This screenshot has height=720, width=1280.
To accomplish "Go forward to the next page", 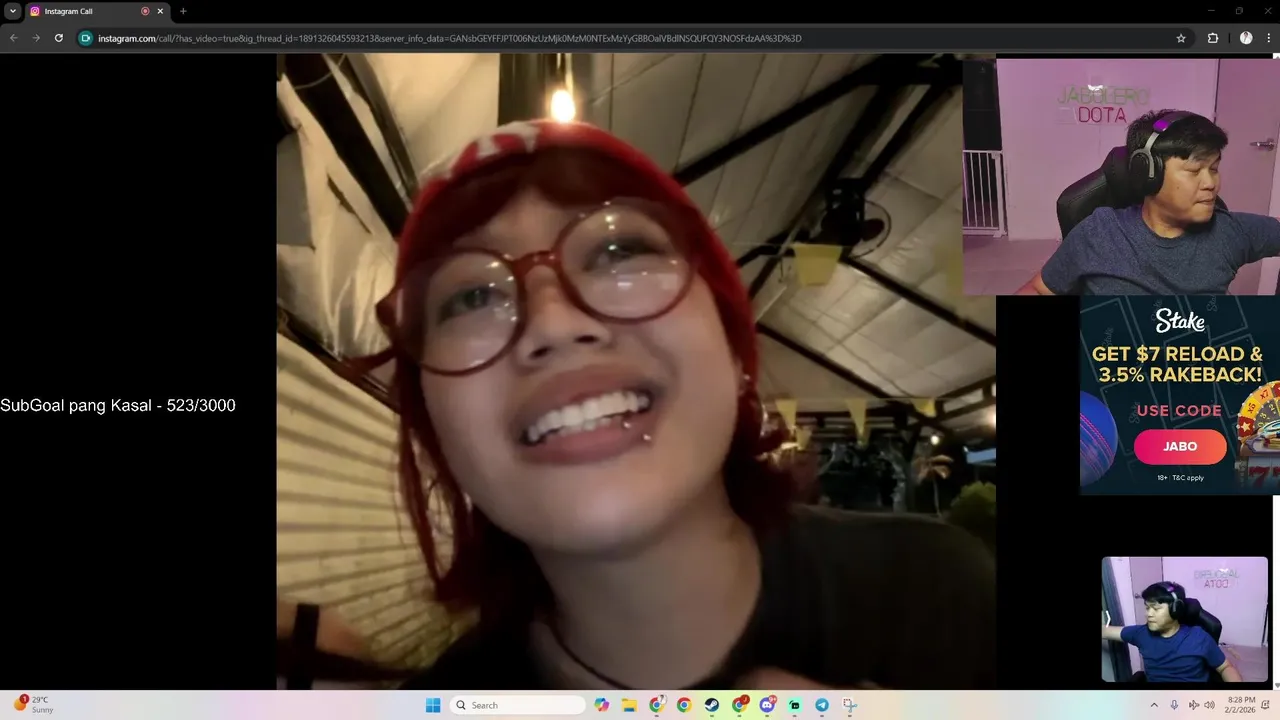I will point(36,38).
